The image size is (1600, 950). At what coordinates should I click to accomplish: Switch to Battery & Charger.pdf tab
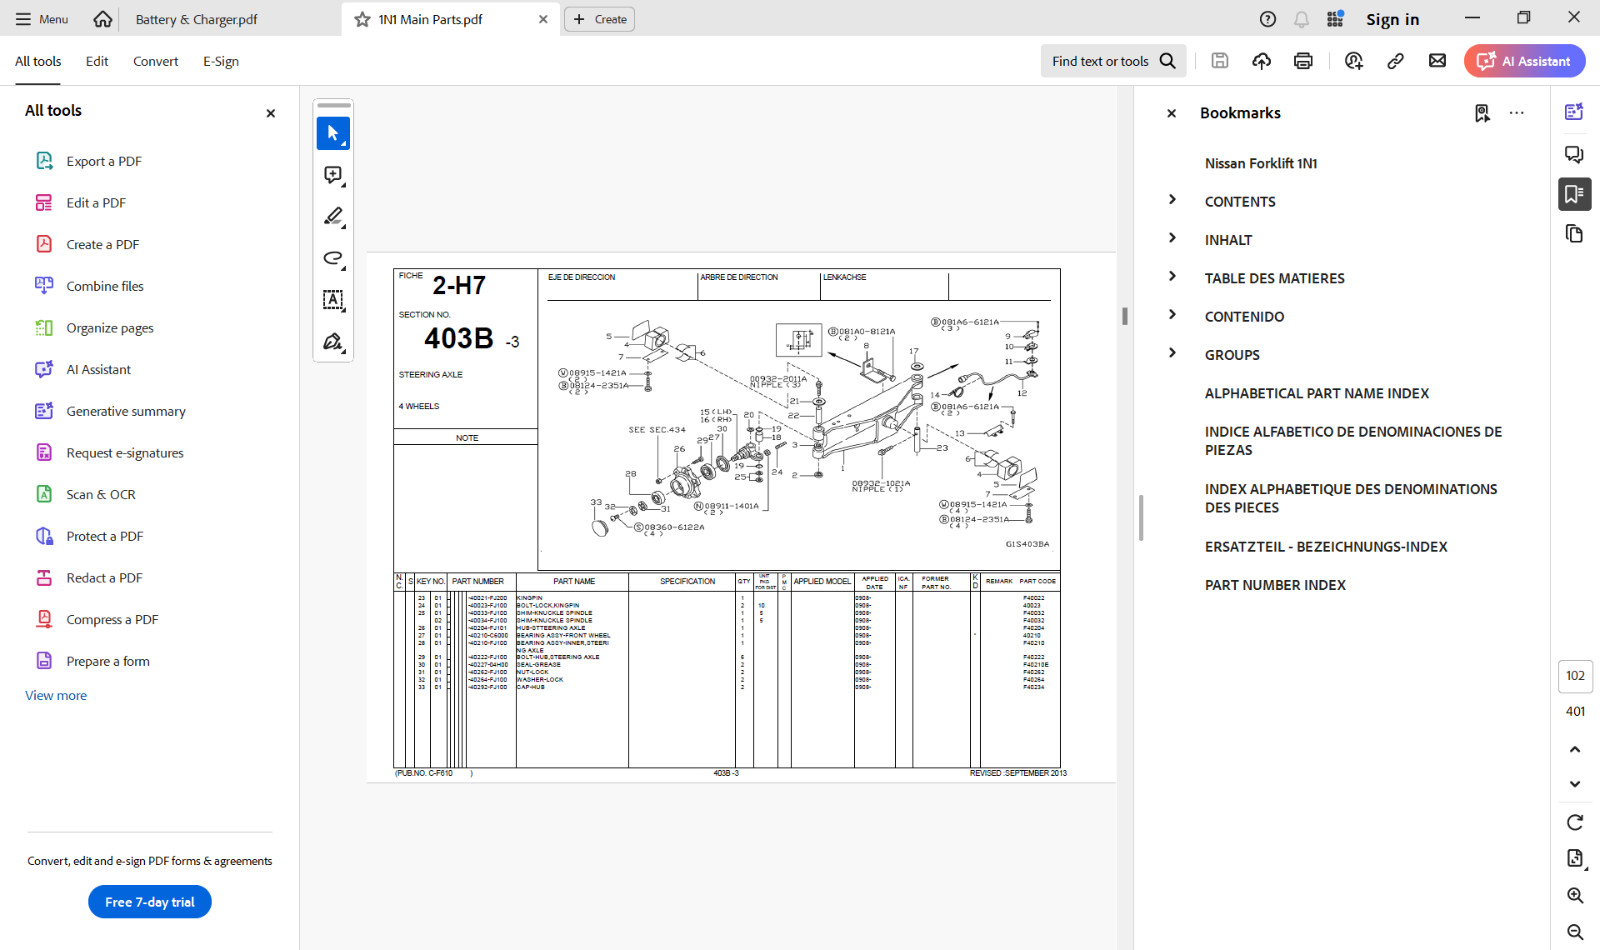[x=196, y=19]
